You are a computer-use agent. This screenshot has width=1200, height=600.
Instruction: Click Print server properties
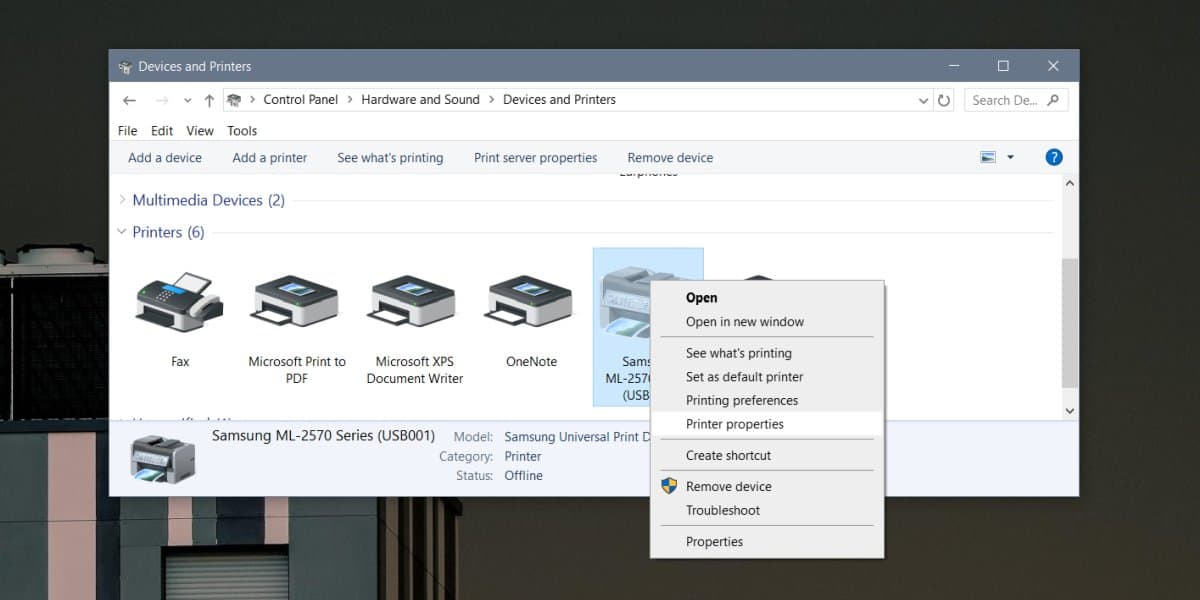coord(535,157)
